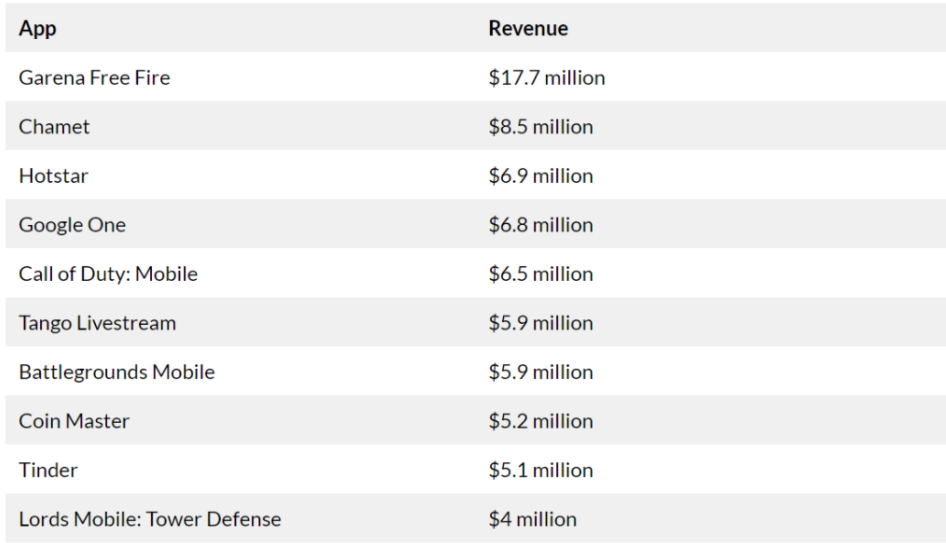Click the $6.5 million revenue cell
This screenshot has width=946, height=543.
[x=540, y=273]
